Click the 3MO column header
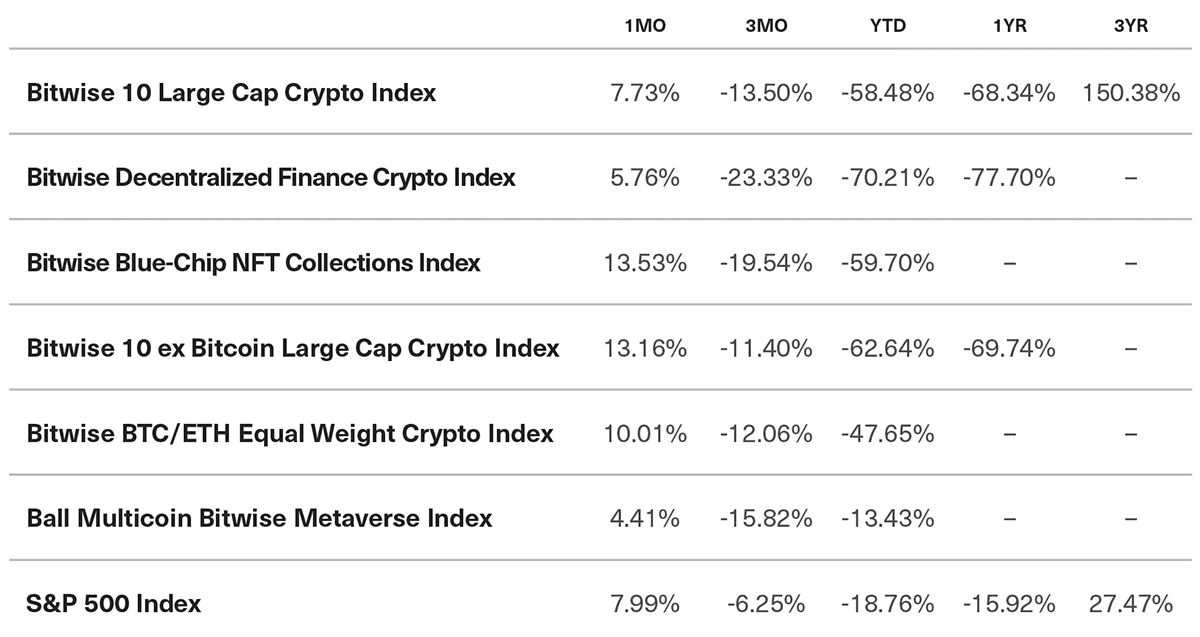 767,26
